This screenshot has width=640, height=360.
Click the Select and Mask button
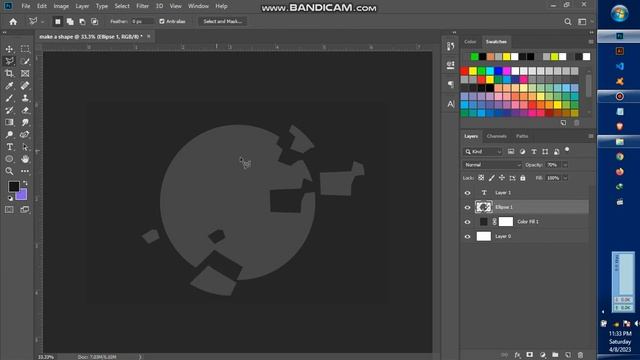click(222, 21)
